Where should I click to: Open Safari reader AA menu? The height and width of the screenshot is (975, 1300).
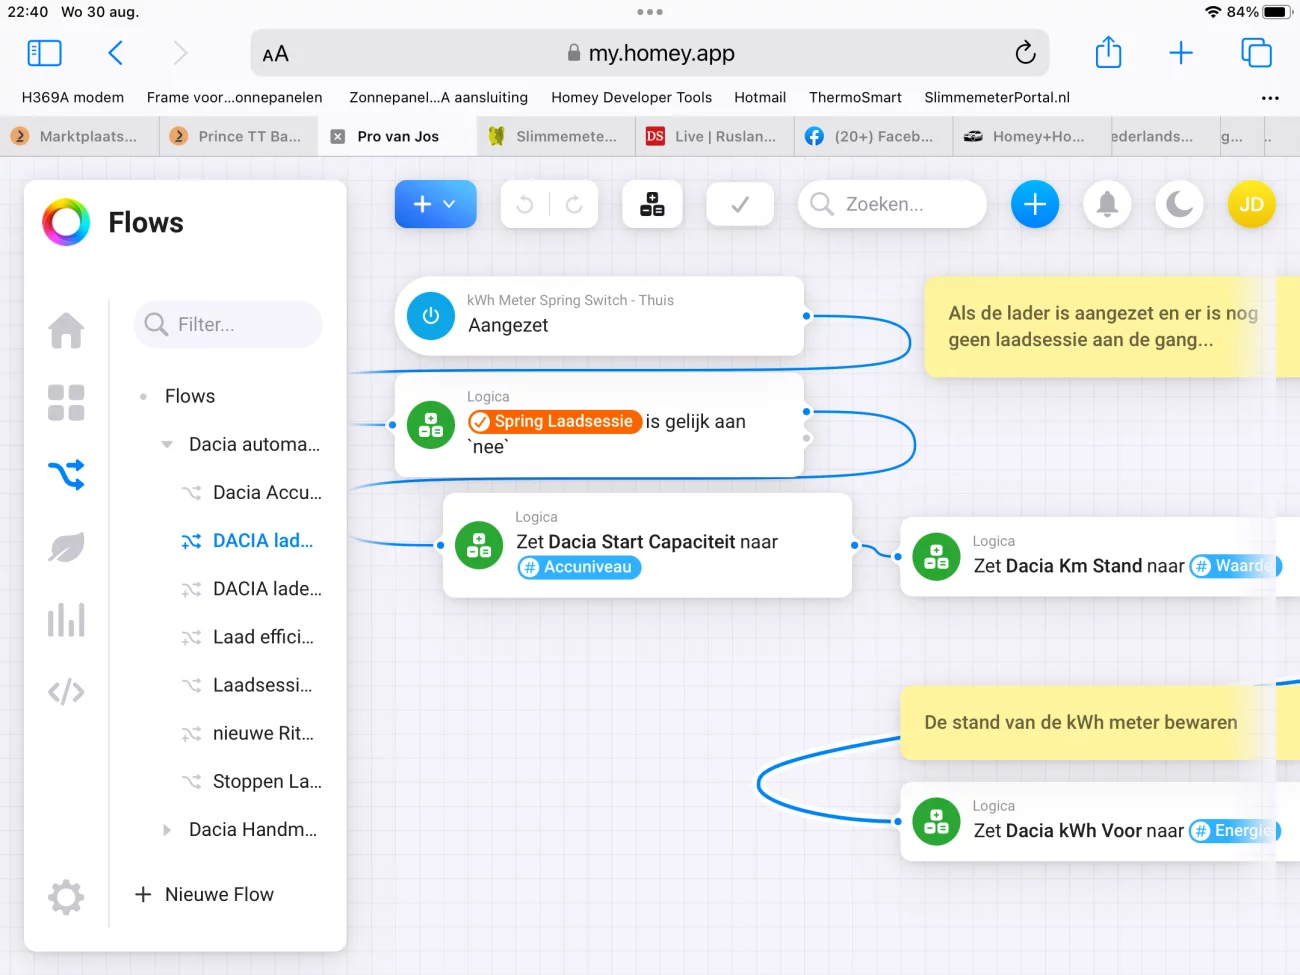point(275,54)
